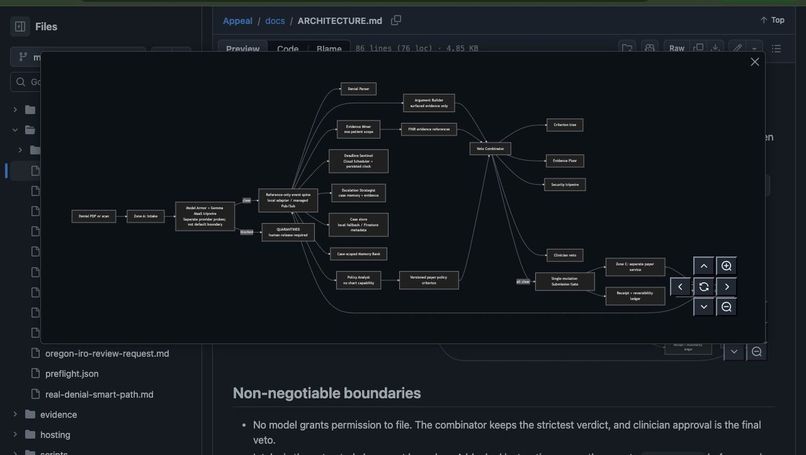Image resolution: width=806 pixels, height=455 pixels.
Task: Open more edit options dropdown
Action: (755, 48)
